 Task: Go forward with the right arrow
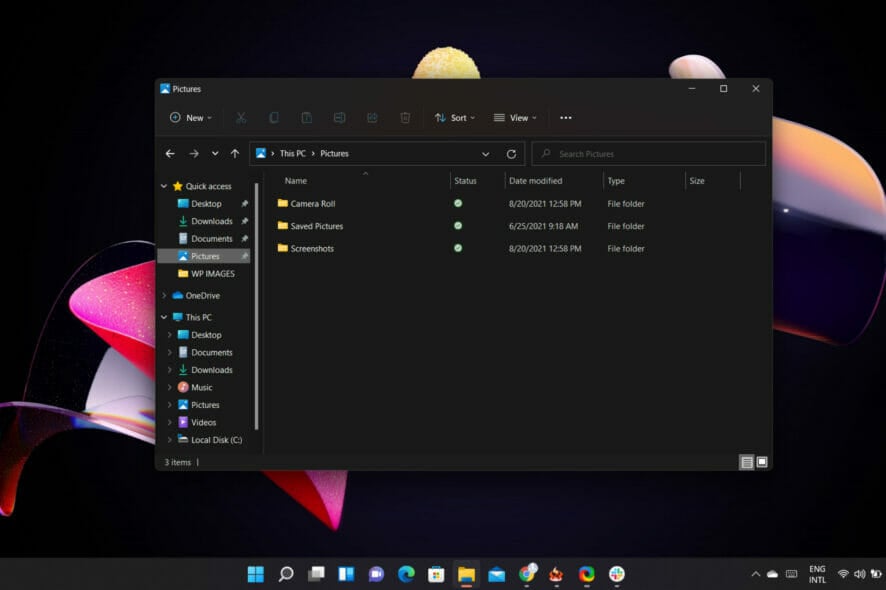(x=194, y=154)
